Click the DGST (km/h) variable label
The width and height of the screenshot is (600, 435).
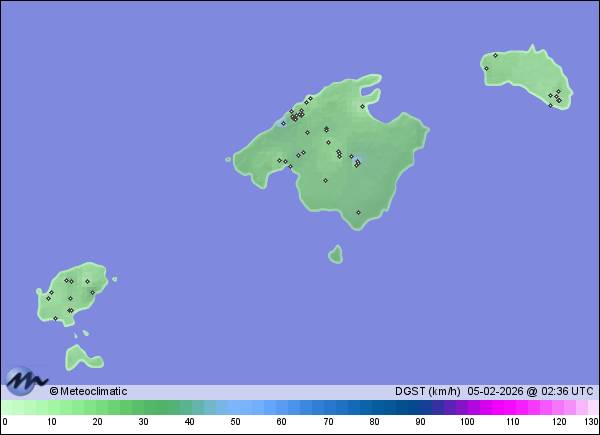[x=427, y=391]
